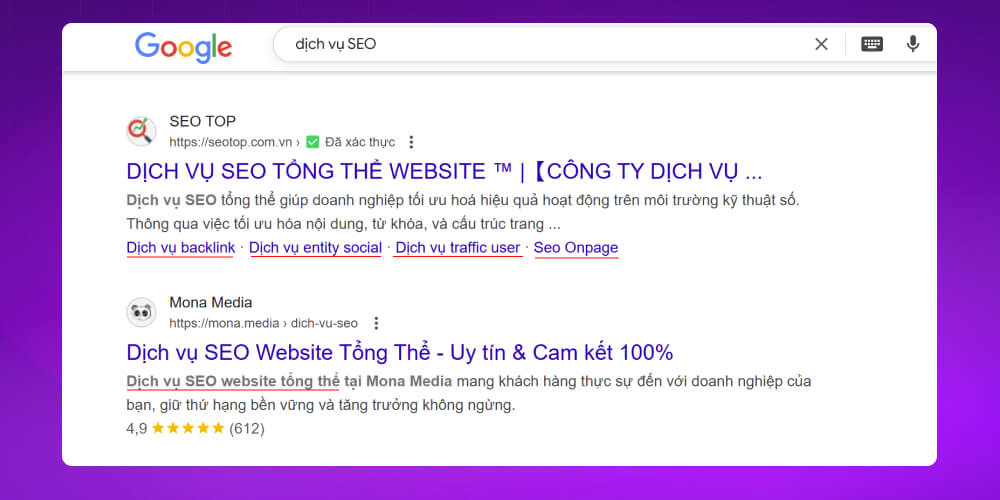The width and height of the screenshot is (1000, 500).
Task: Click the 'Mona Media' site name
Action: click(210, 302)
